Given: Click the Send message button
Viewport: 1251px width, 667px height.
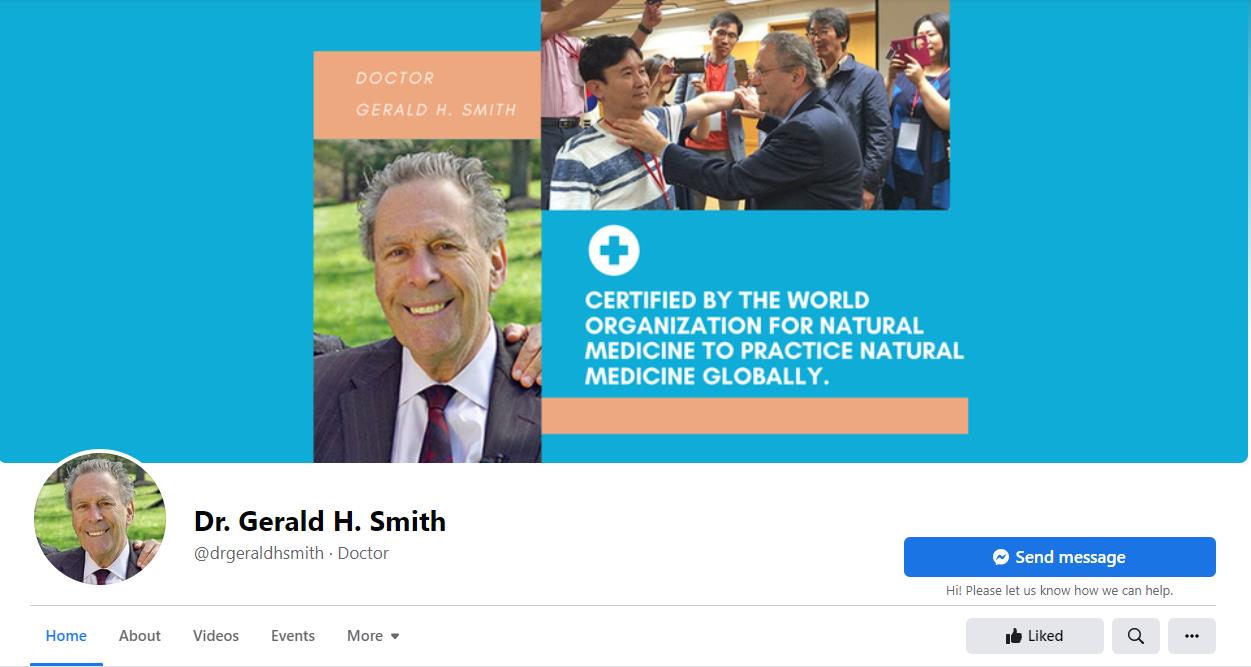Looking at the screenshot, I should (1059, 557).
